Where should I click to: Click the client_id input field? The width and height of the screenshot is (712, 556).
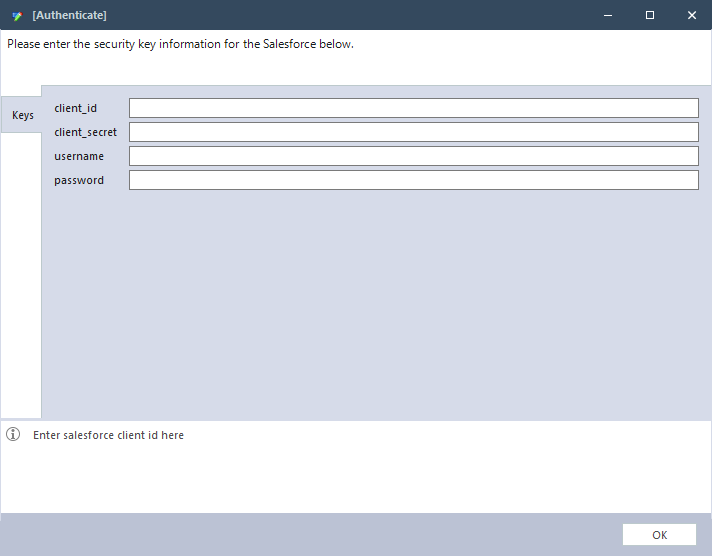414,108
